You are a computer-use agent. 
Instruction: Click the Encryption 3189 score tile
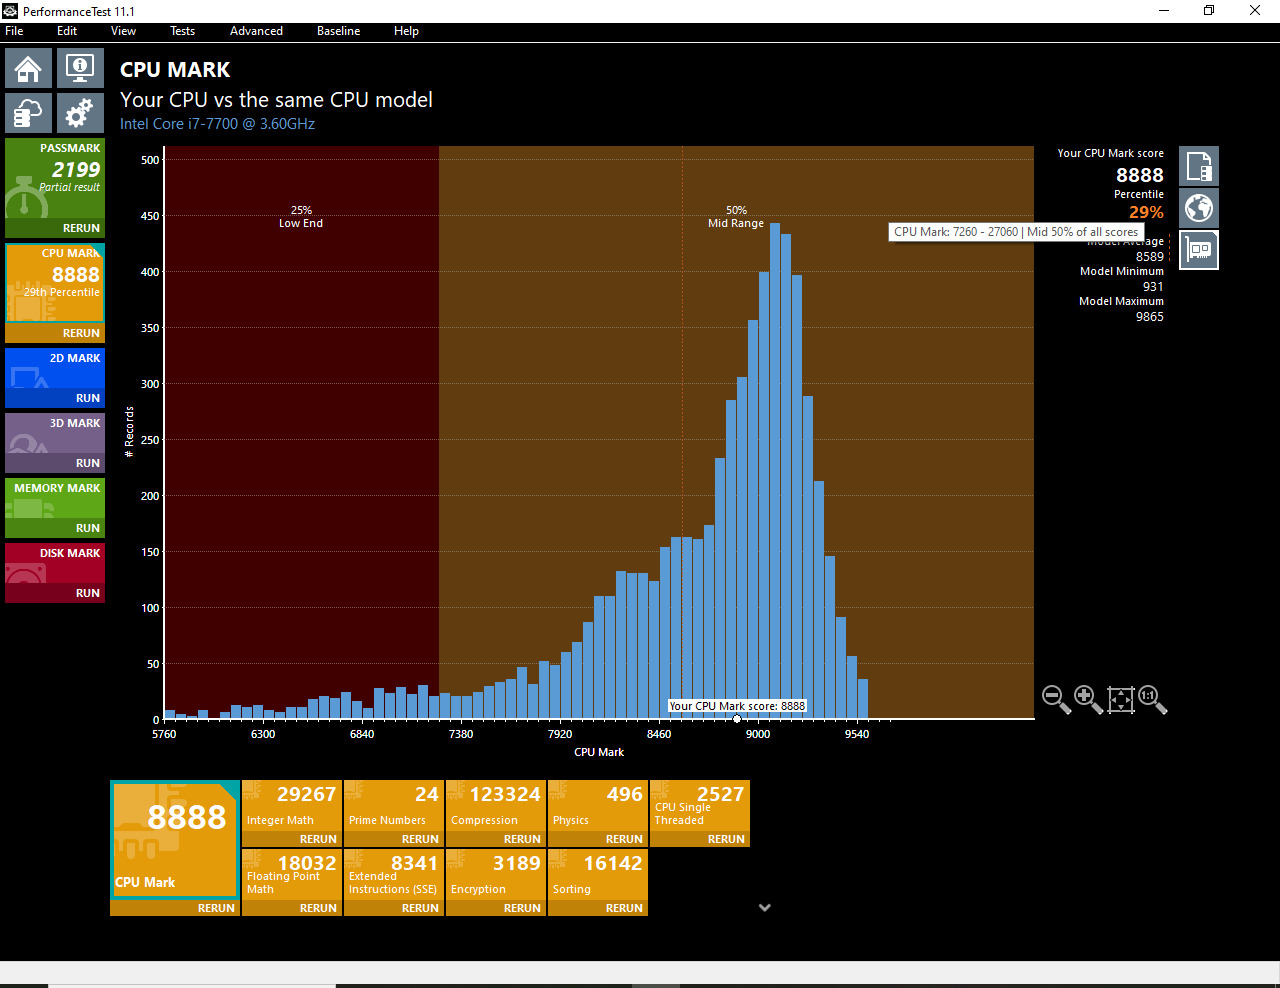(x=496, y=875)
